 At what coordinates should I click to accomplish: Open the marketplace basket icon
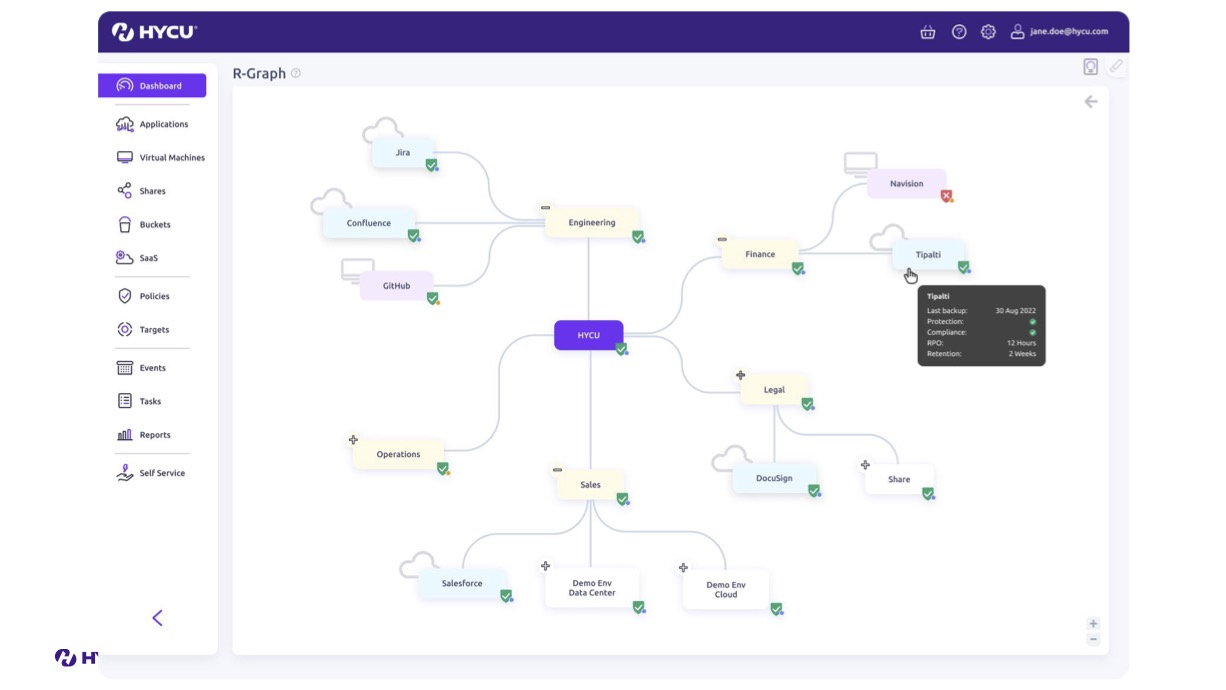(927, 32)
